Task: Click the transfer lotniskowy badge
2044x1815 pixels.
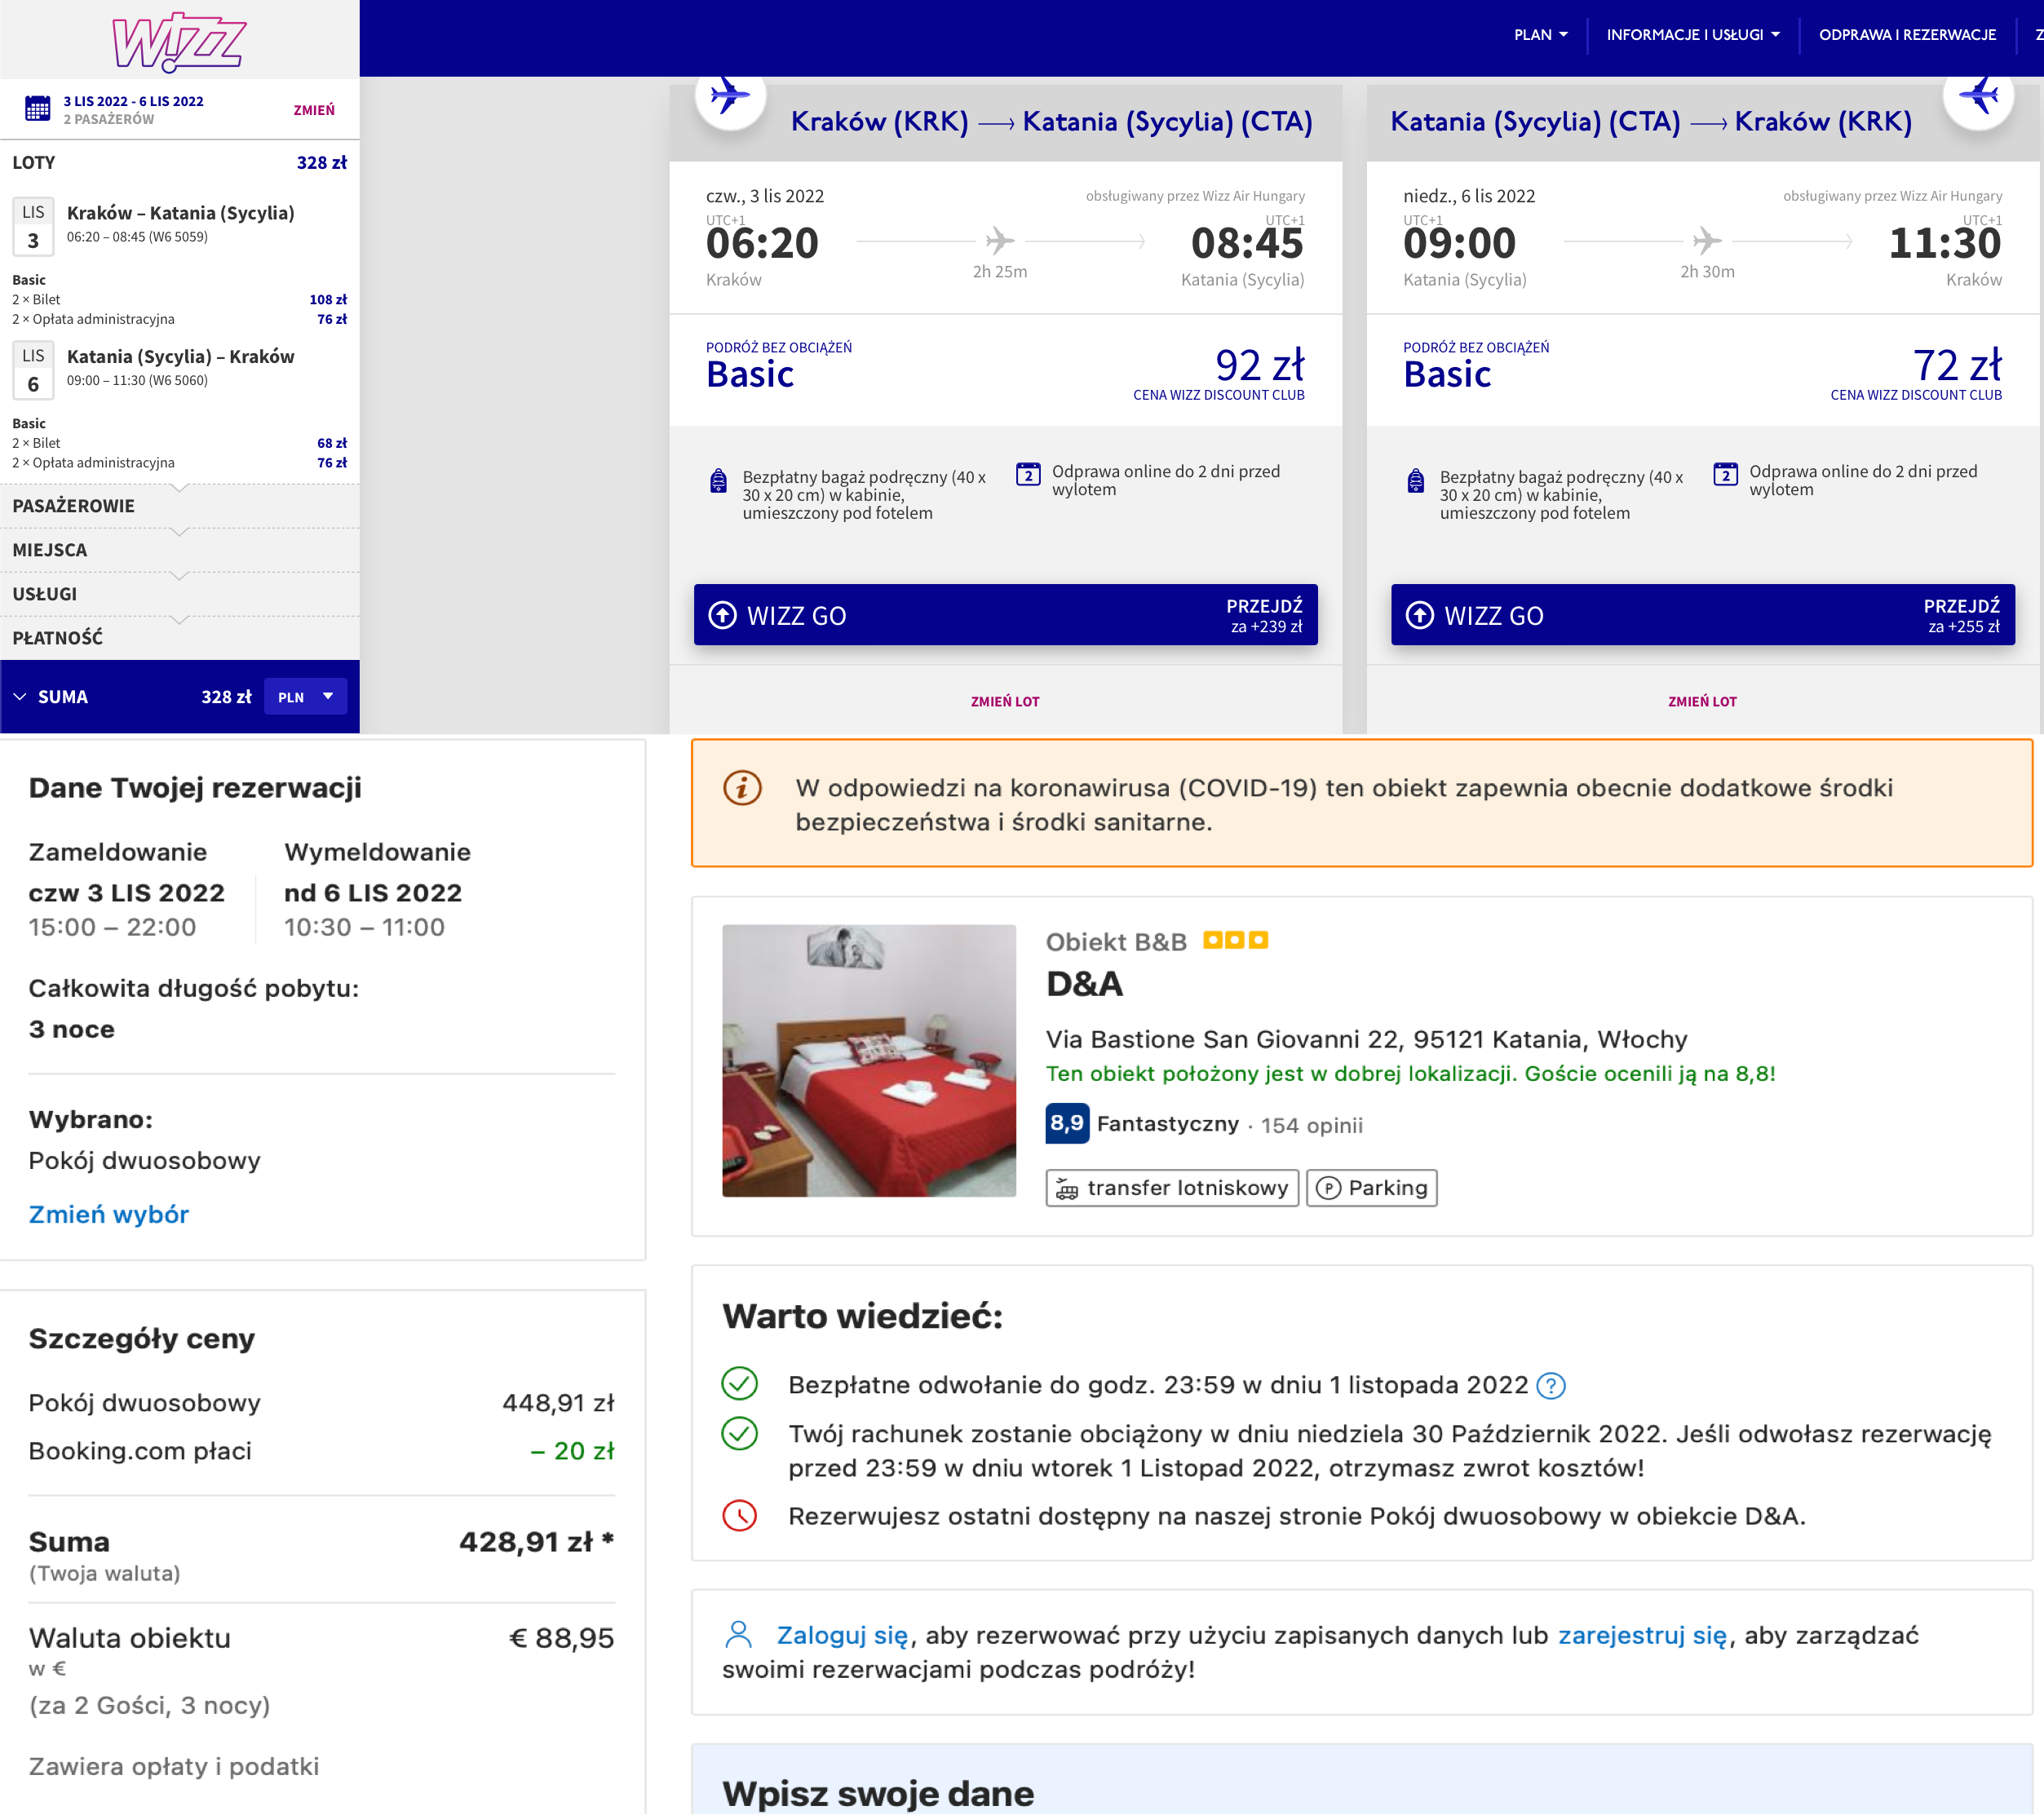Action: point(1172,1188)
